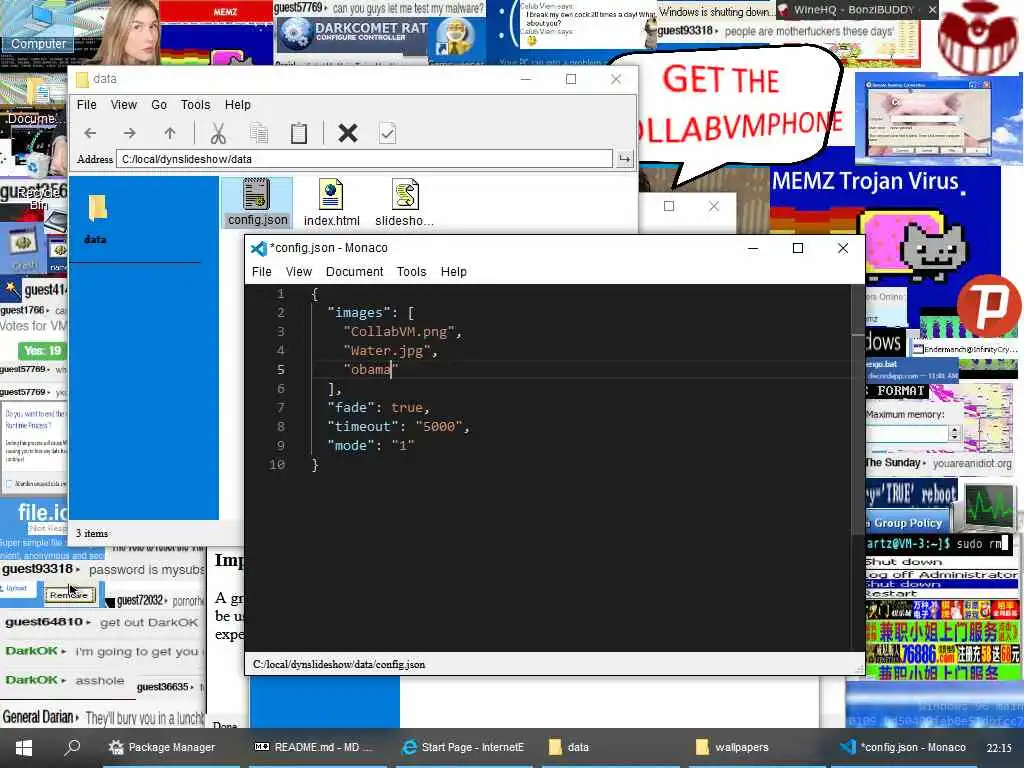Switch to Start Page Internet Explorer taskbar button

tap(464, 747)
